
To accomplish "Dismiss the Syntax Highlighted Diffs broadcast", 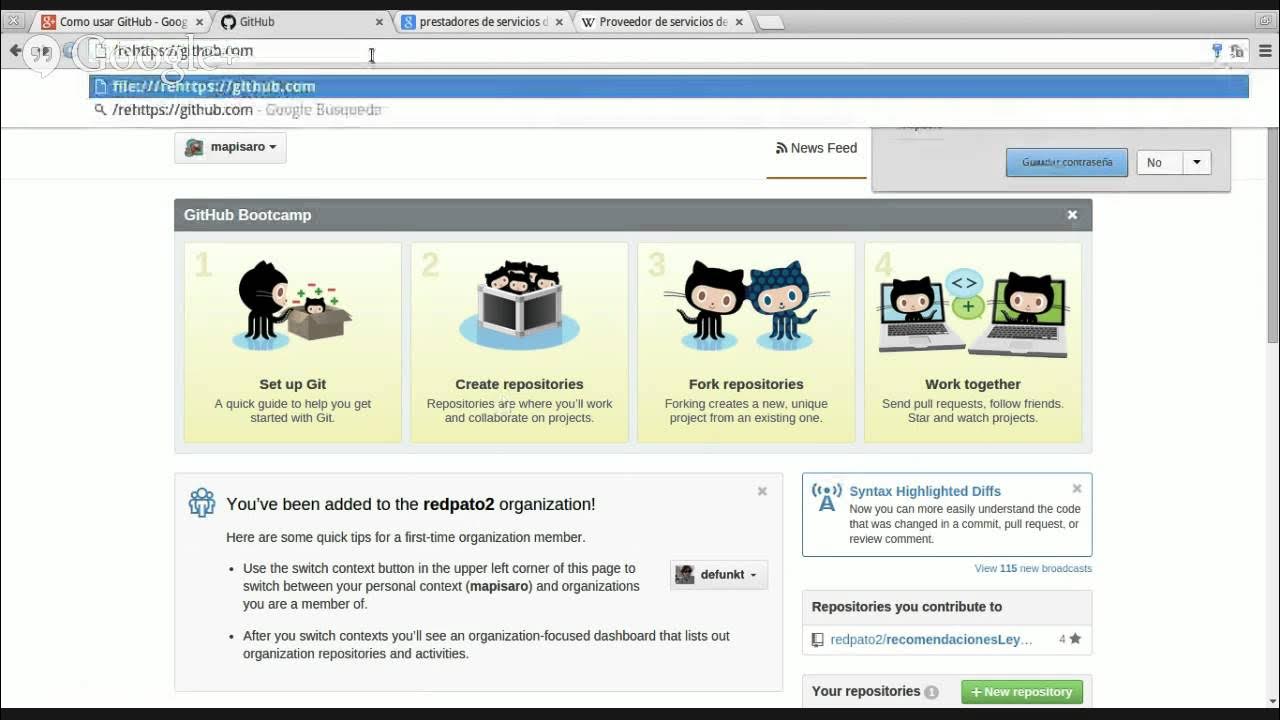I will click(1077, 489).
